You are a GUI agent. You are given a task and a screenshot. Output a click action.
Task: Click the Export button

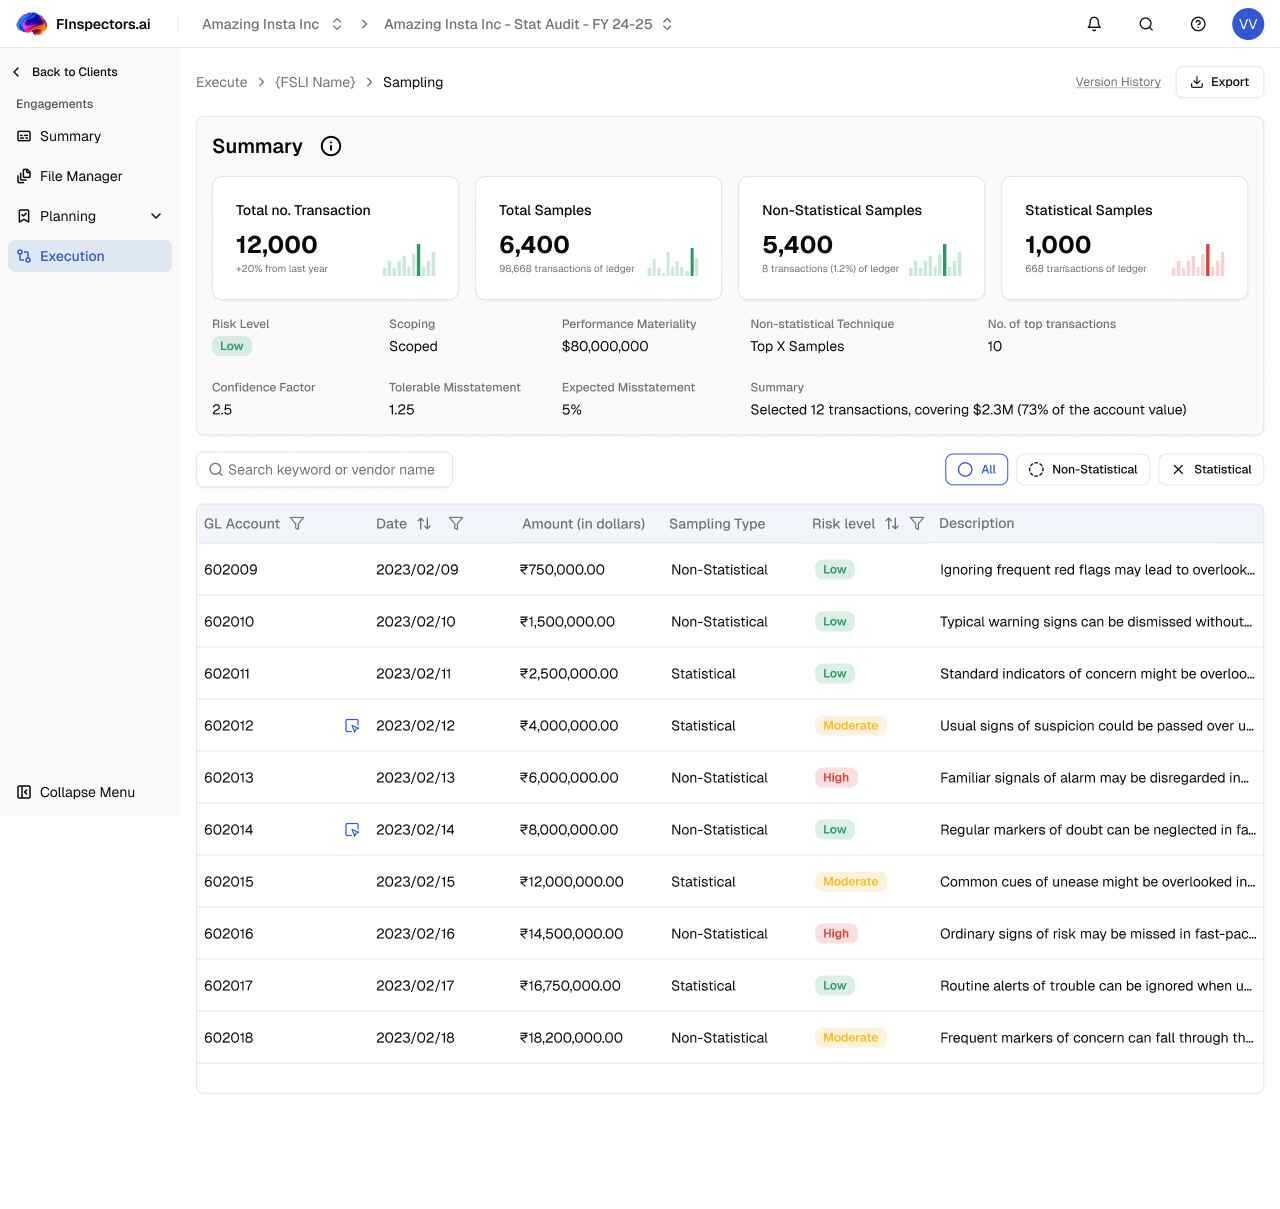1219,82
